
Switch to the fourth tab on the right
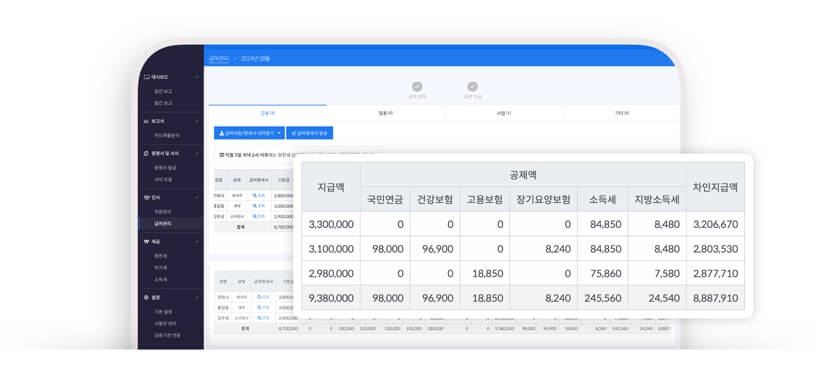tap(622, 113)
